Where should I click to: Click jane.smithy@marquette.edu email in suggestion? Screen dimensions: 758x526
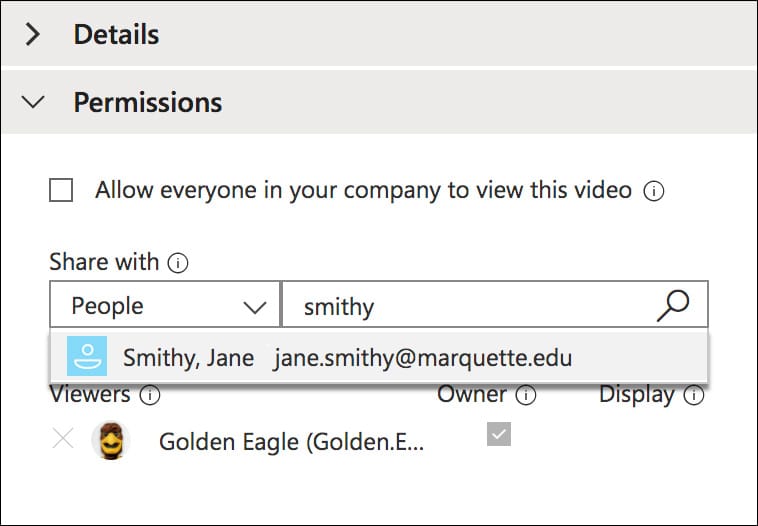423,357
